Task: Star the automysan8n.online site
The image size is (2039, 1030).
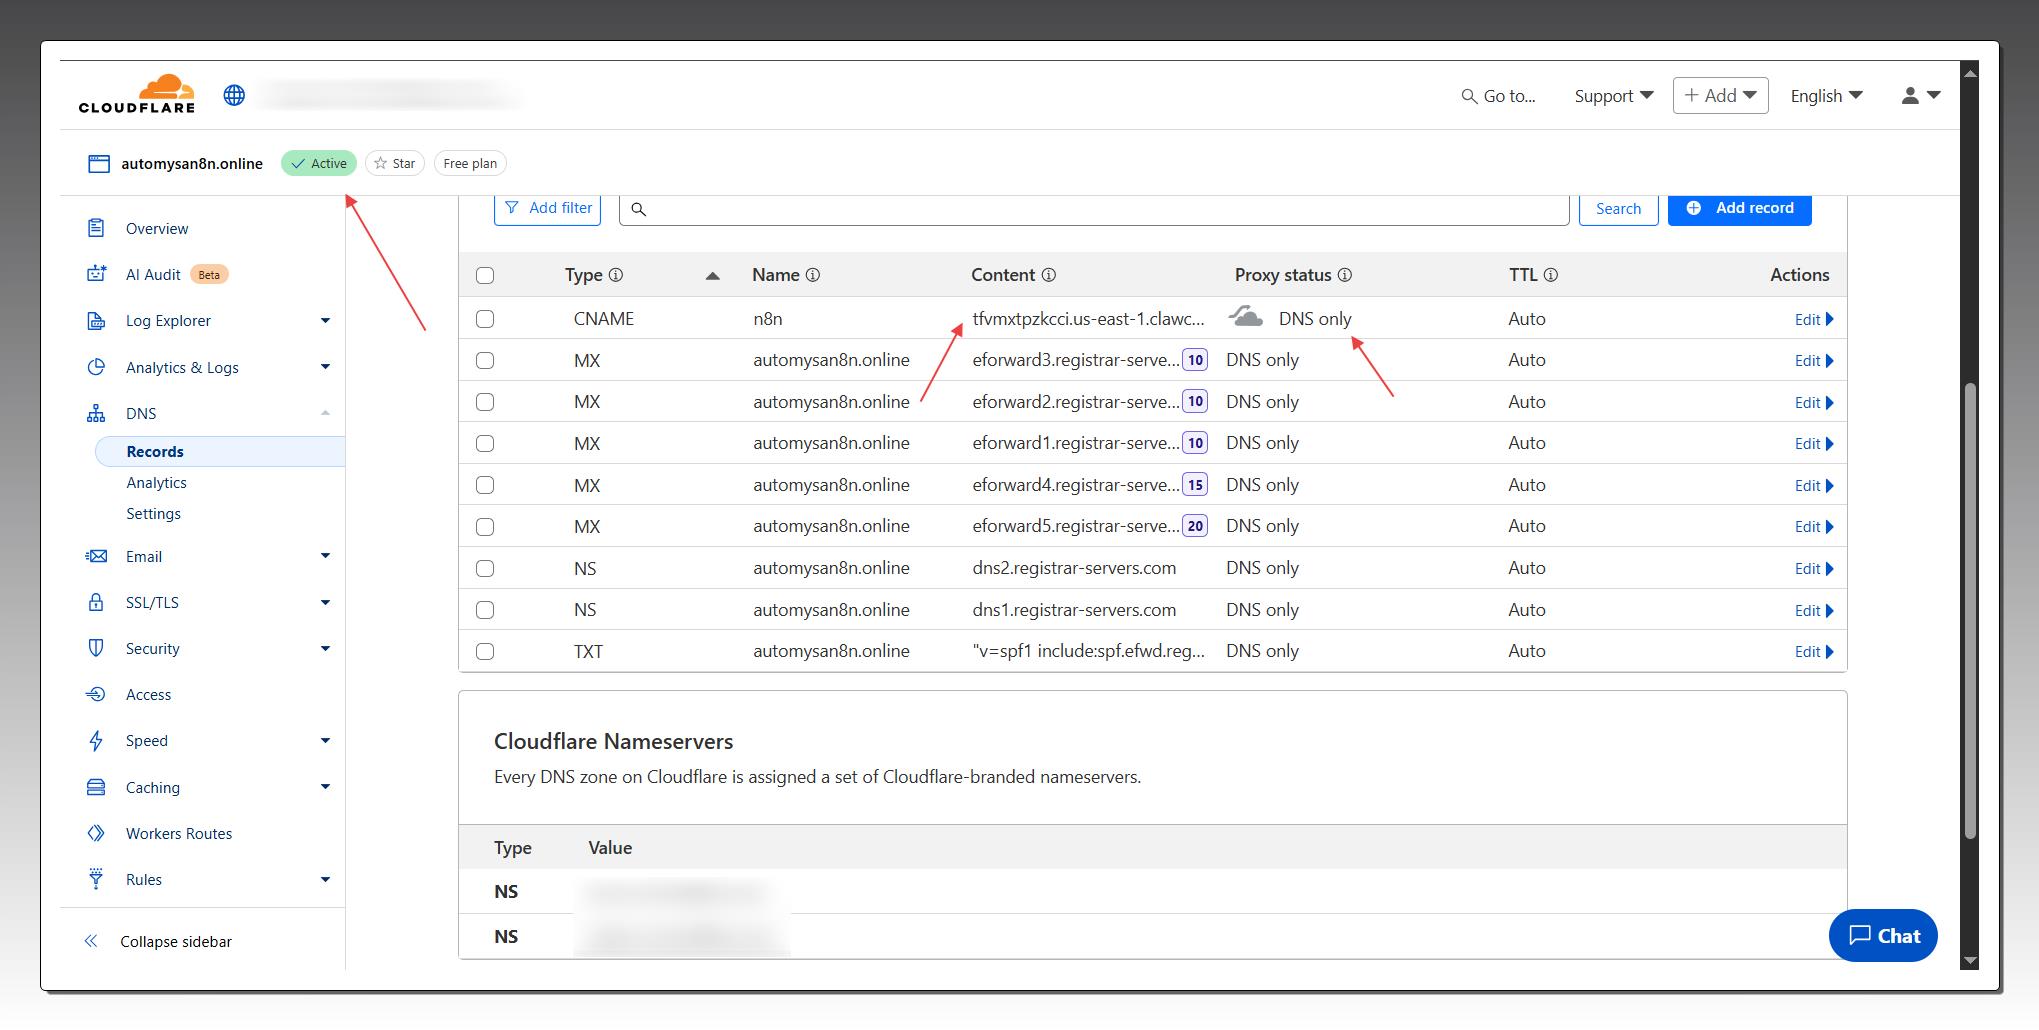Action: pyautogui.click(x=395, y=163)
